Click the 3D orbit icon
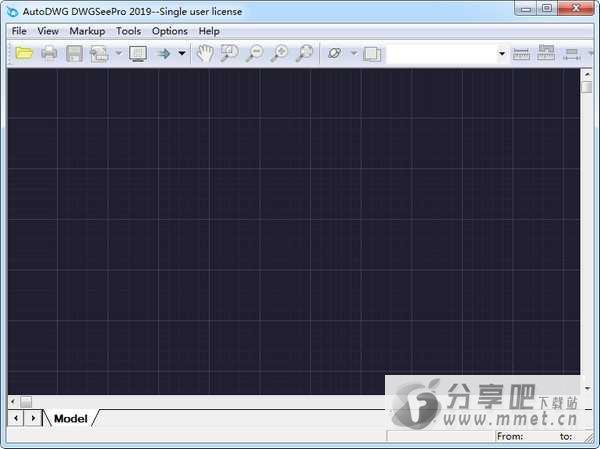The width and height of the screenshot is (600, 449). [334, 53]
